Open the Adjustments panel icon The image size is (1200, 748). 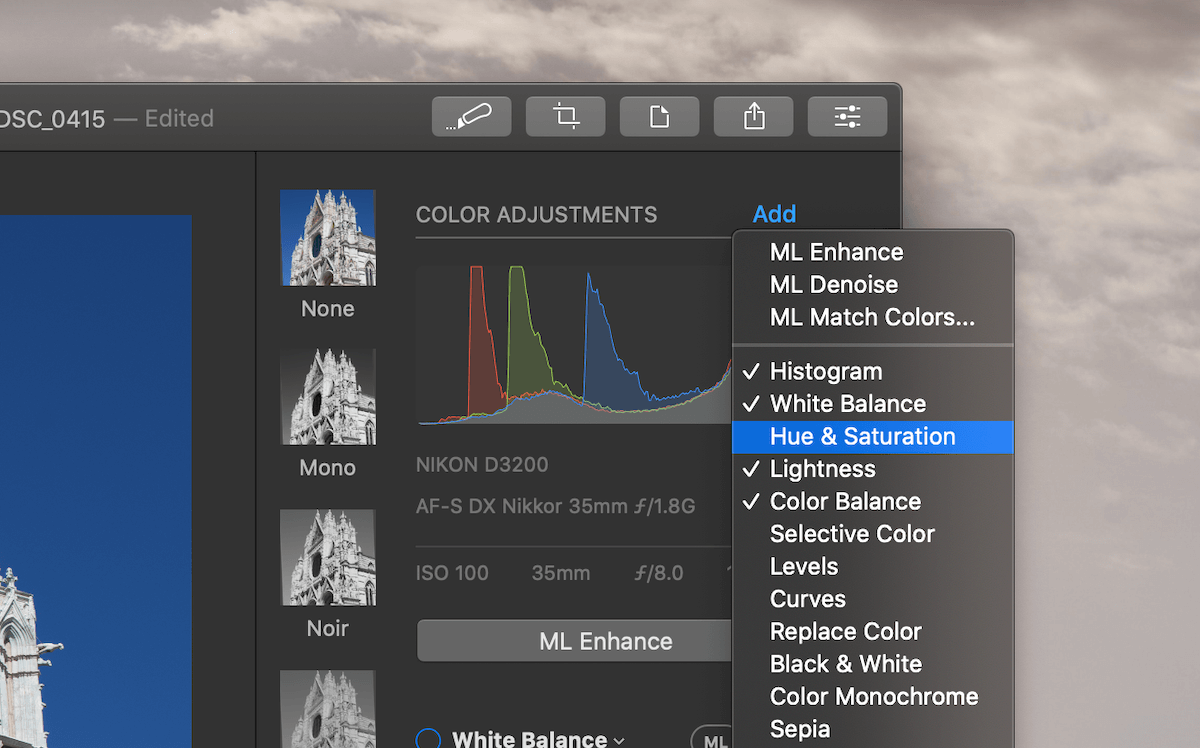(847, 115)
